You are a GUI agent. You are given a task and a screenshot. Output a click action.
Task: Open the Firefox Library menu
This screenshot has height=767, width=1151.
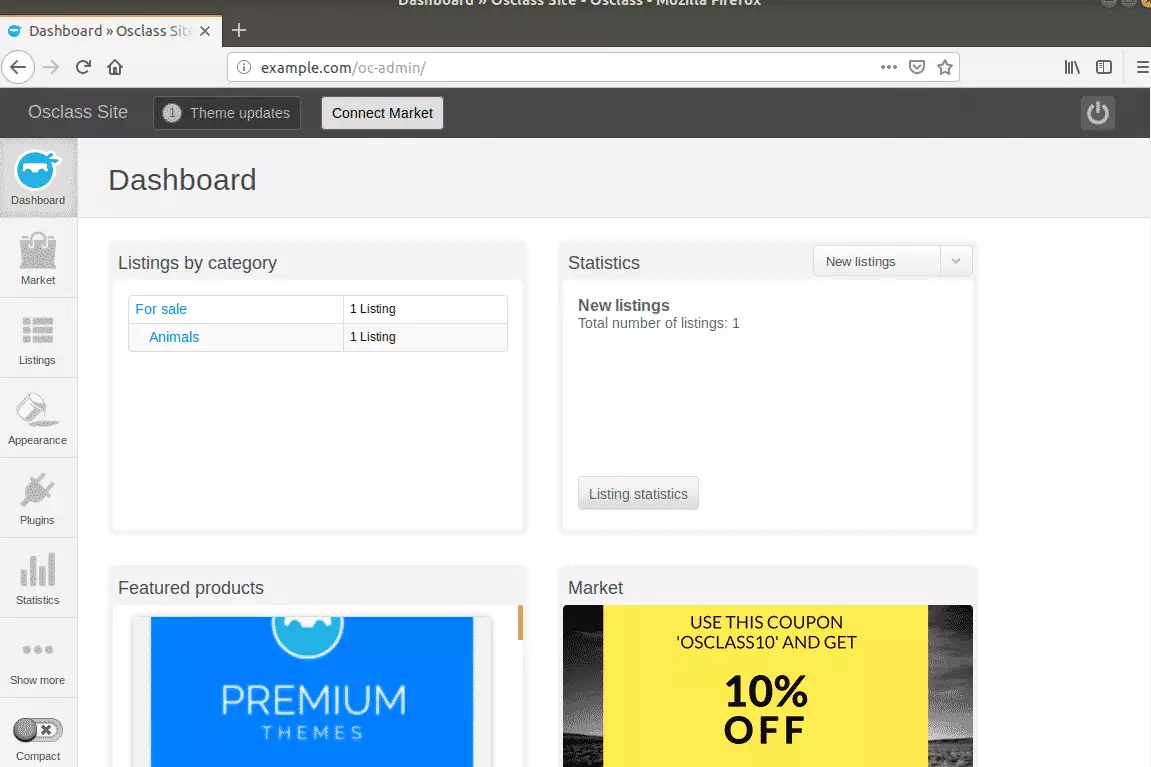(1072, 68)
